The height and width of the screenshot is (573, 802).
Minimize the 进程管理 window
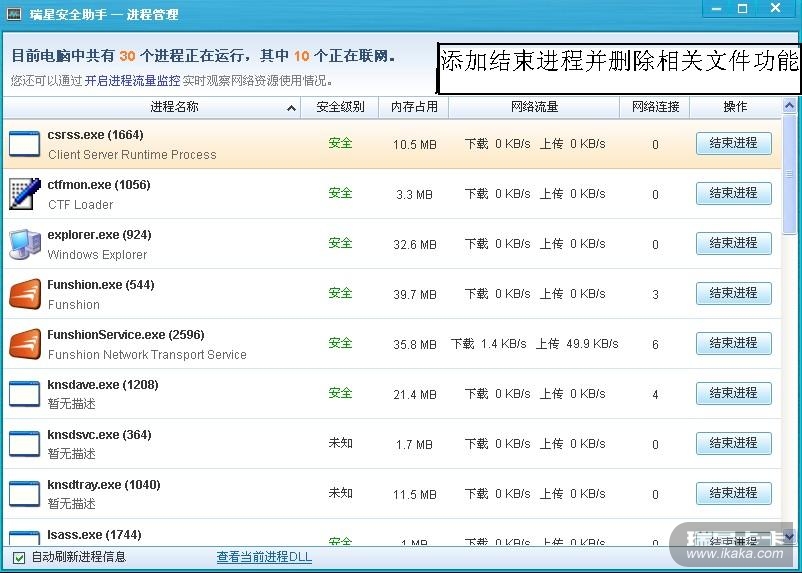tap(717, 9)
